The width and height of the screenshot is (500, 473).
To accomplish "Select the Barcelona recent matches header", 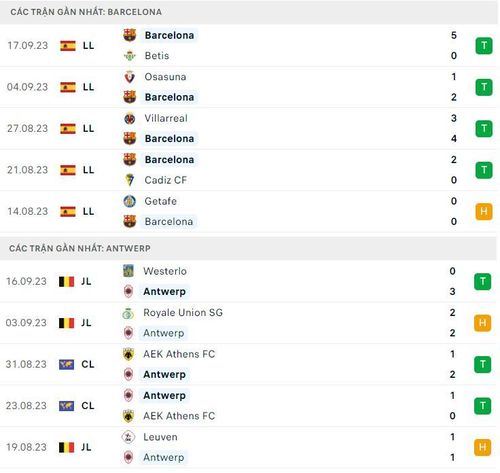I will click(248, 12).
